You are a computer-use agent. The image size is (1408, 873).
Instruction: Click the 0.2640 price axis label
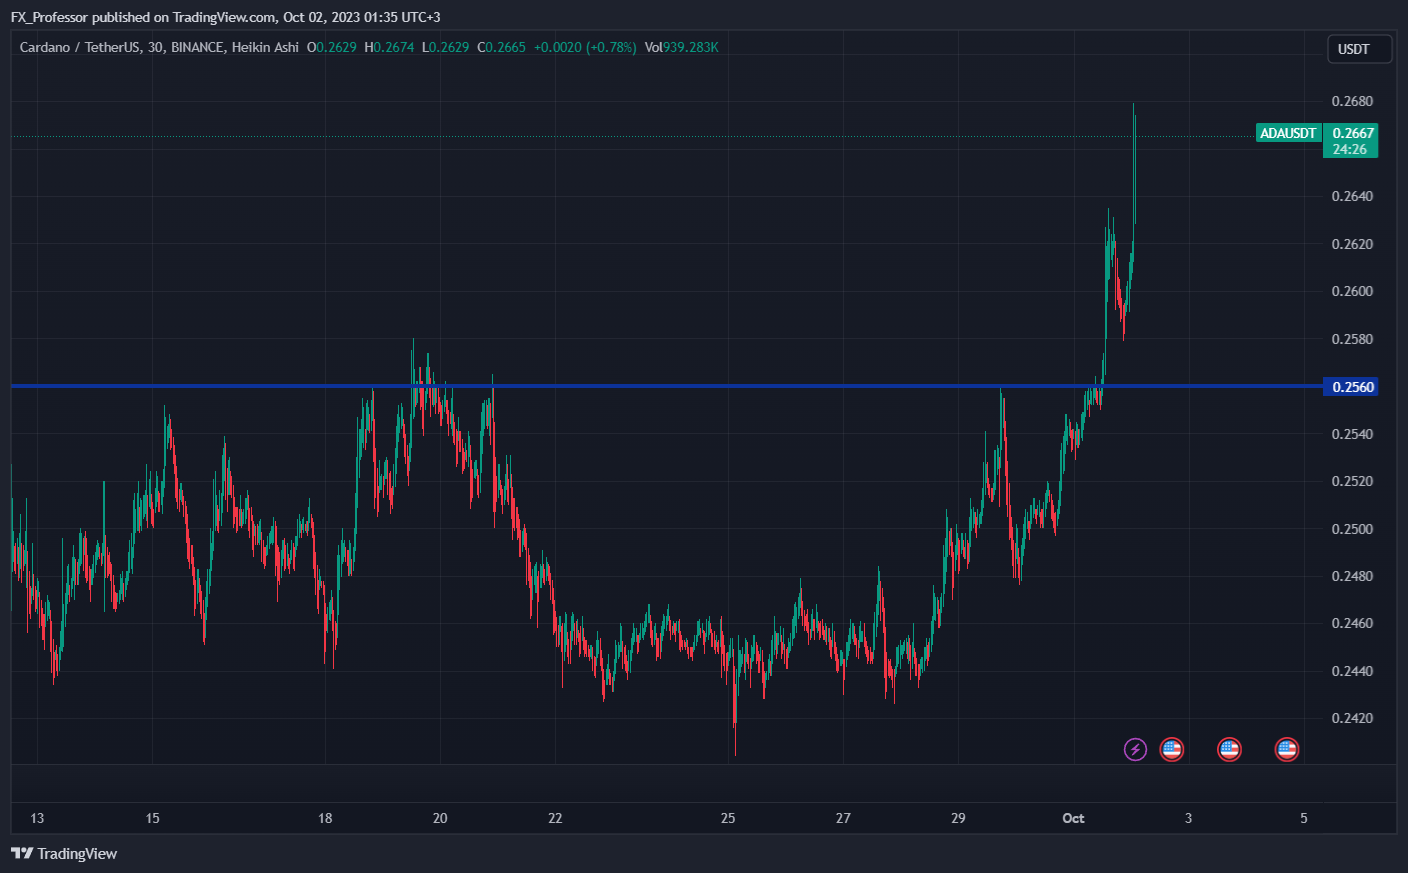[x=1352, y=196]
